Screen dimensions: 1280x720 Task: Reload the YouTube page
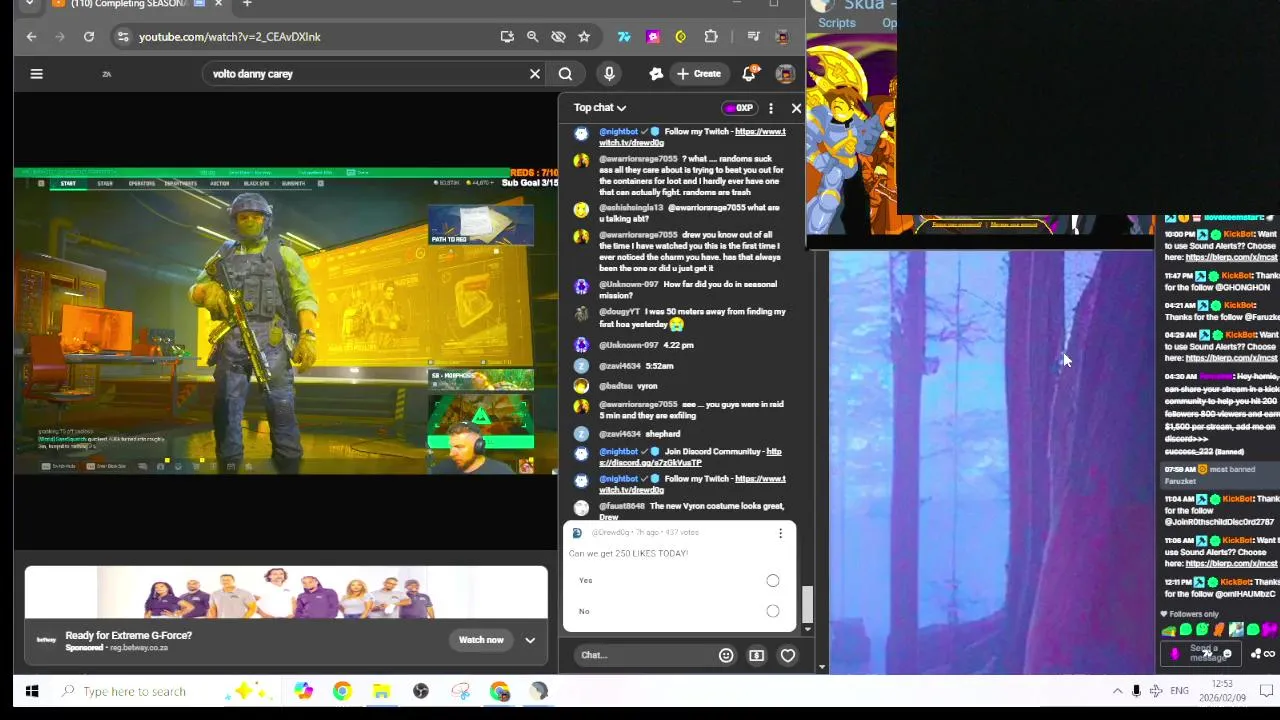coord(89,37)
